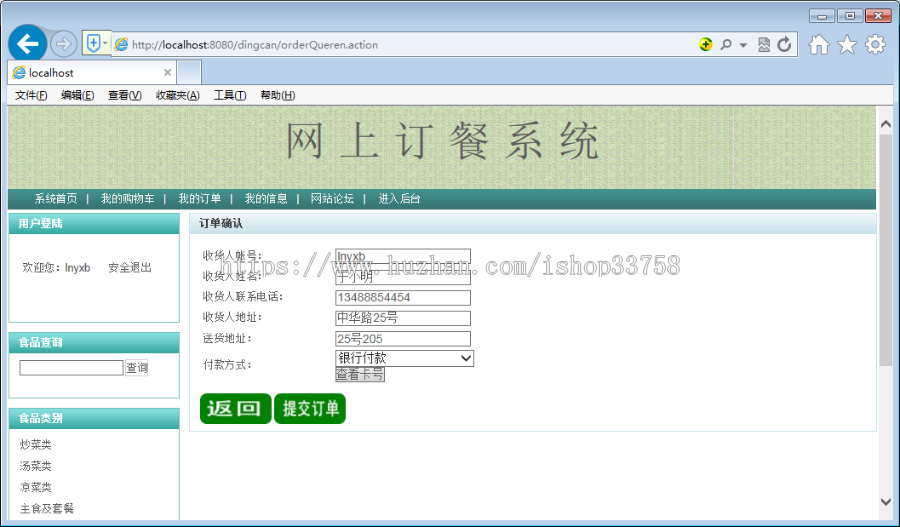Expand the address bar dropdown arrow

[743, 45]
